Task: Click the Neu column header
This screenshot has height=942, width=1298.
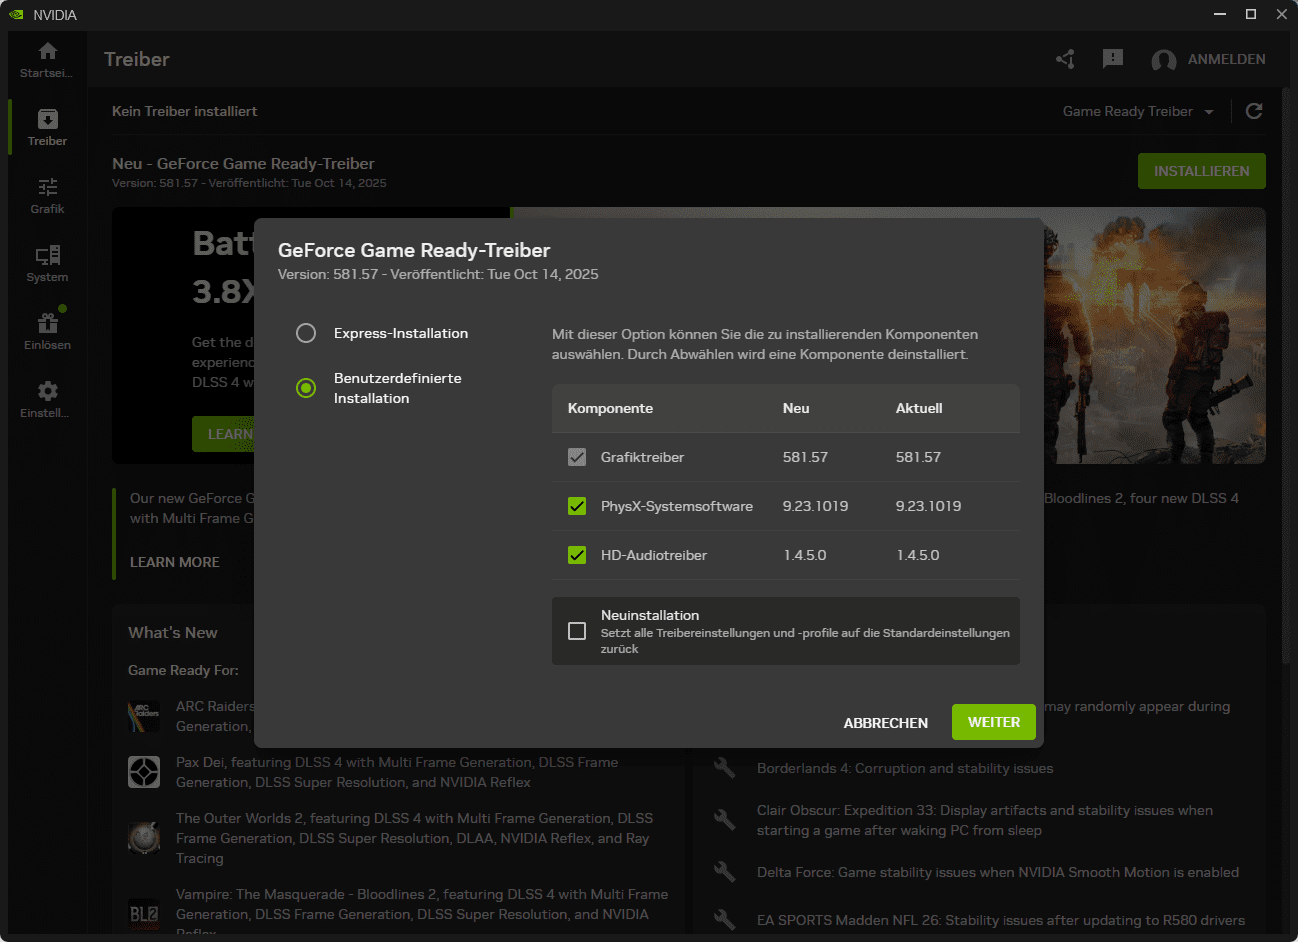Action: point(796,408)
